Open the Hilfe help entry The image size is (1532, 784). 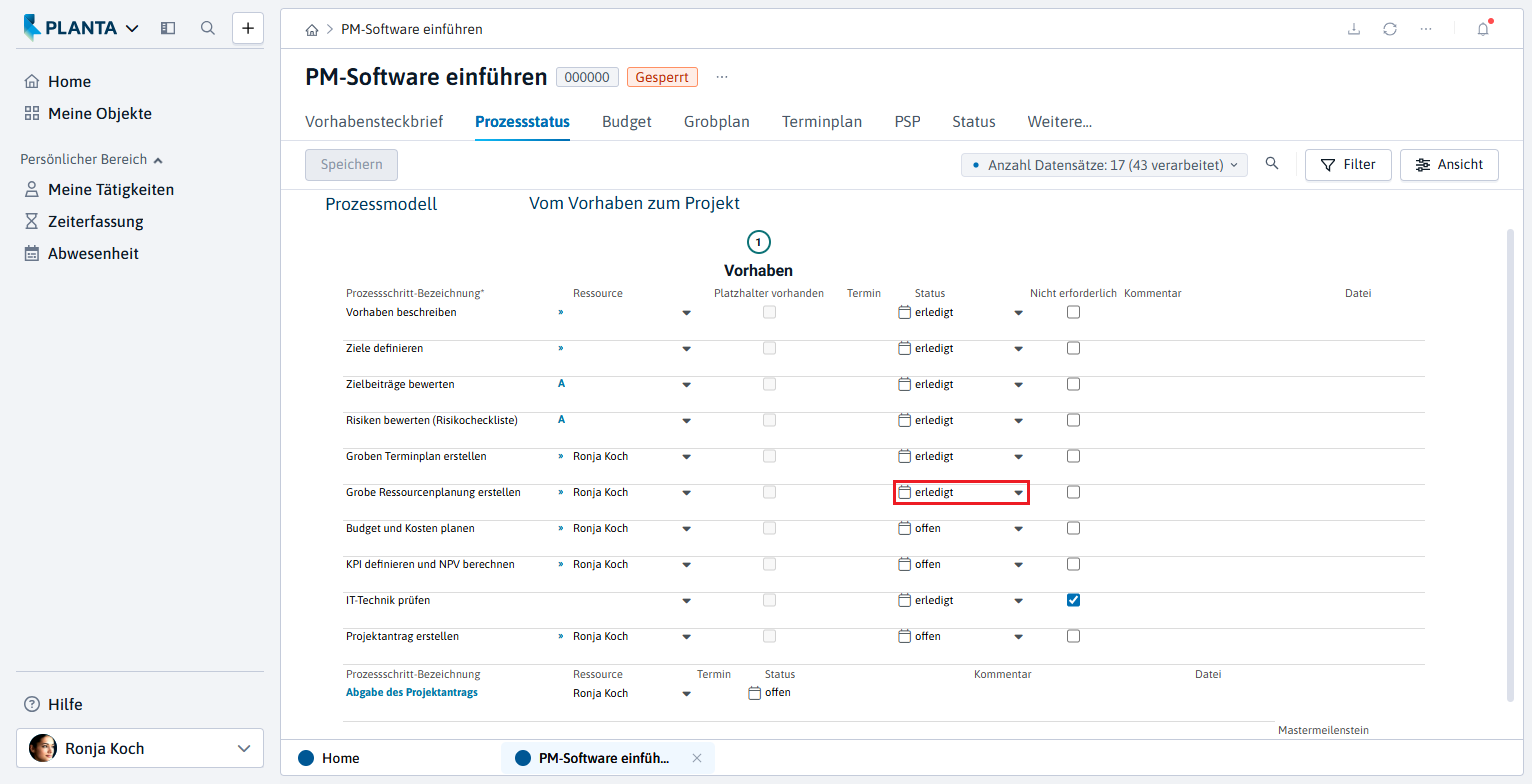(x=54, y=704)
